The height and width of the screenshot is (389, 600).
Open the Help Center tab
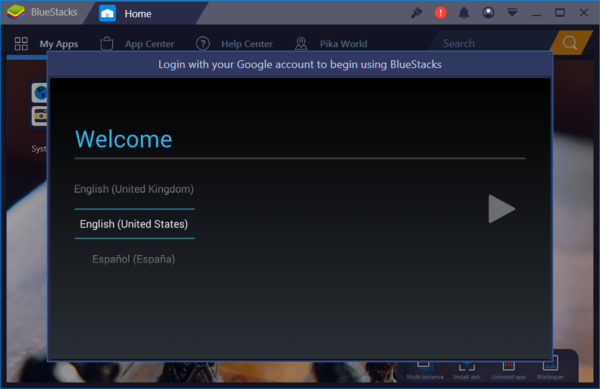click(x=247, y=44)
